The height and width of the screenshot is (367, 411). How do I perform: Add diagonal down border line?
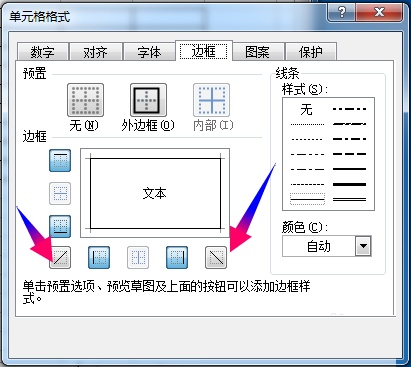coord(216,257)
